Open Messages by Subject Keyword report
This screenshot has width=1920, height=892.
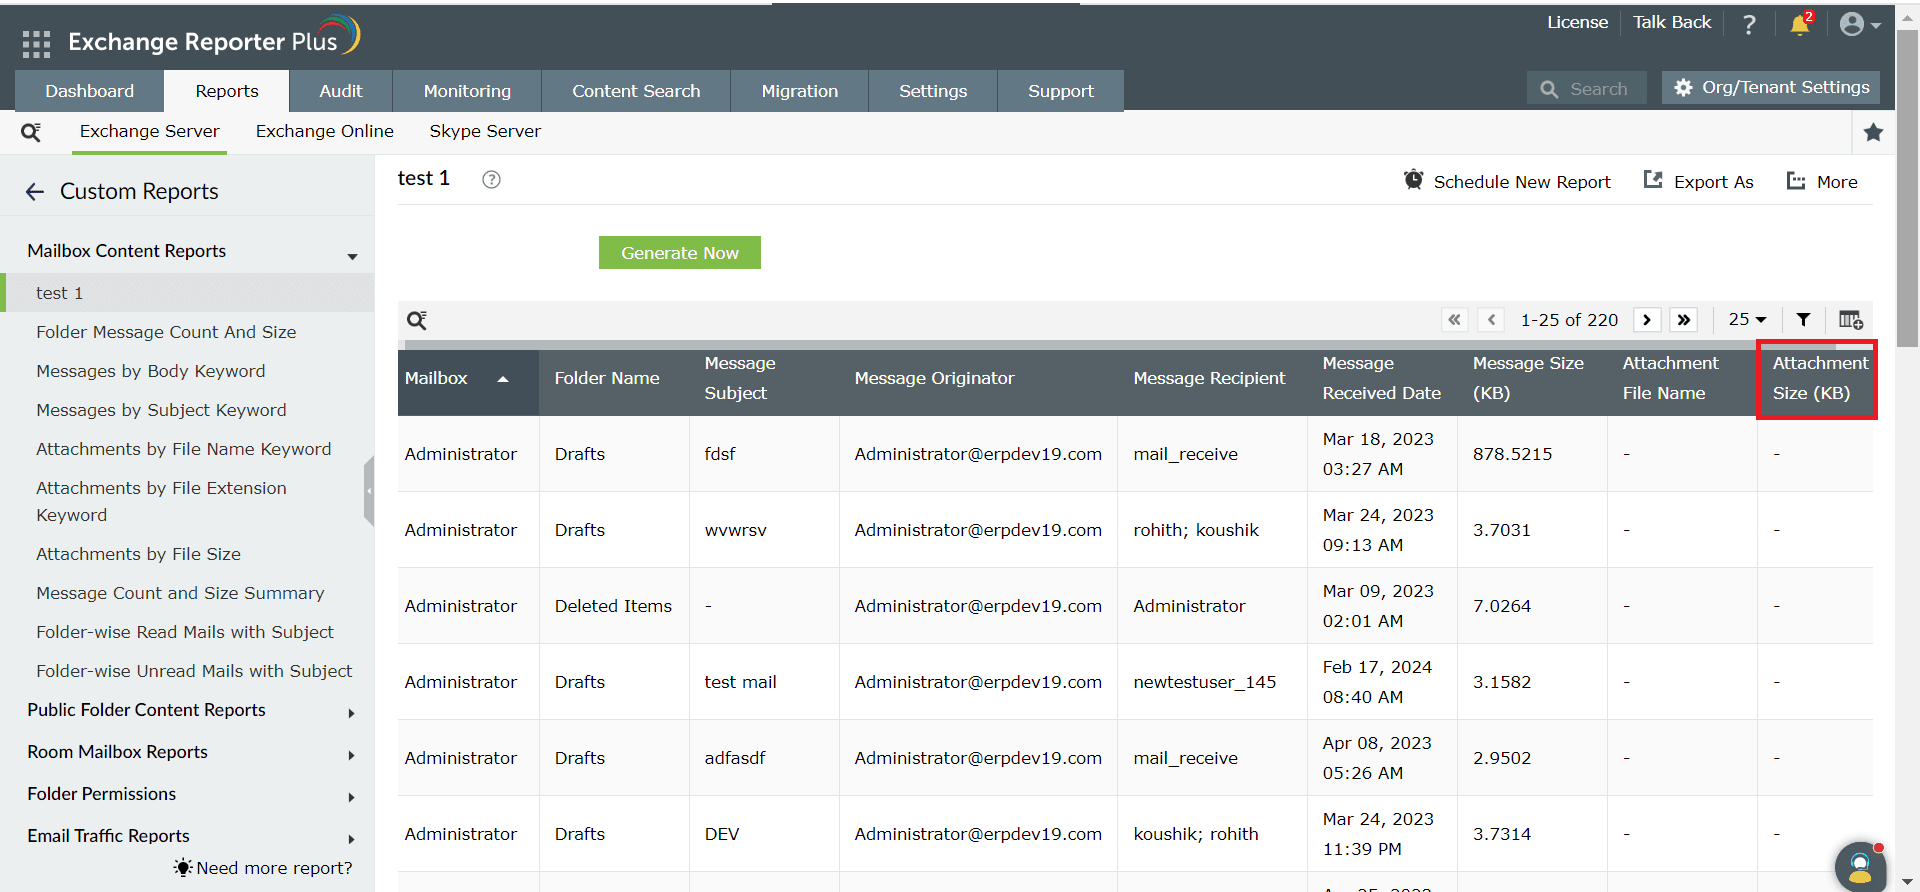[161, 410]
